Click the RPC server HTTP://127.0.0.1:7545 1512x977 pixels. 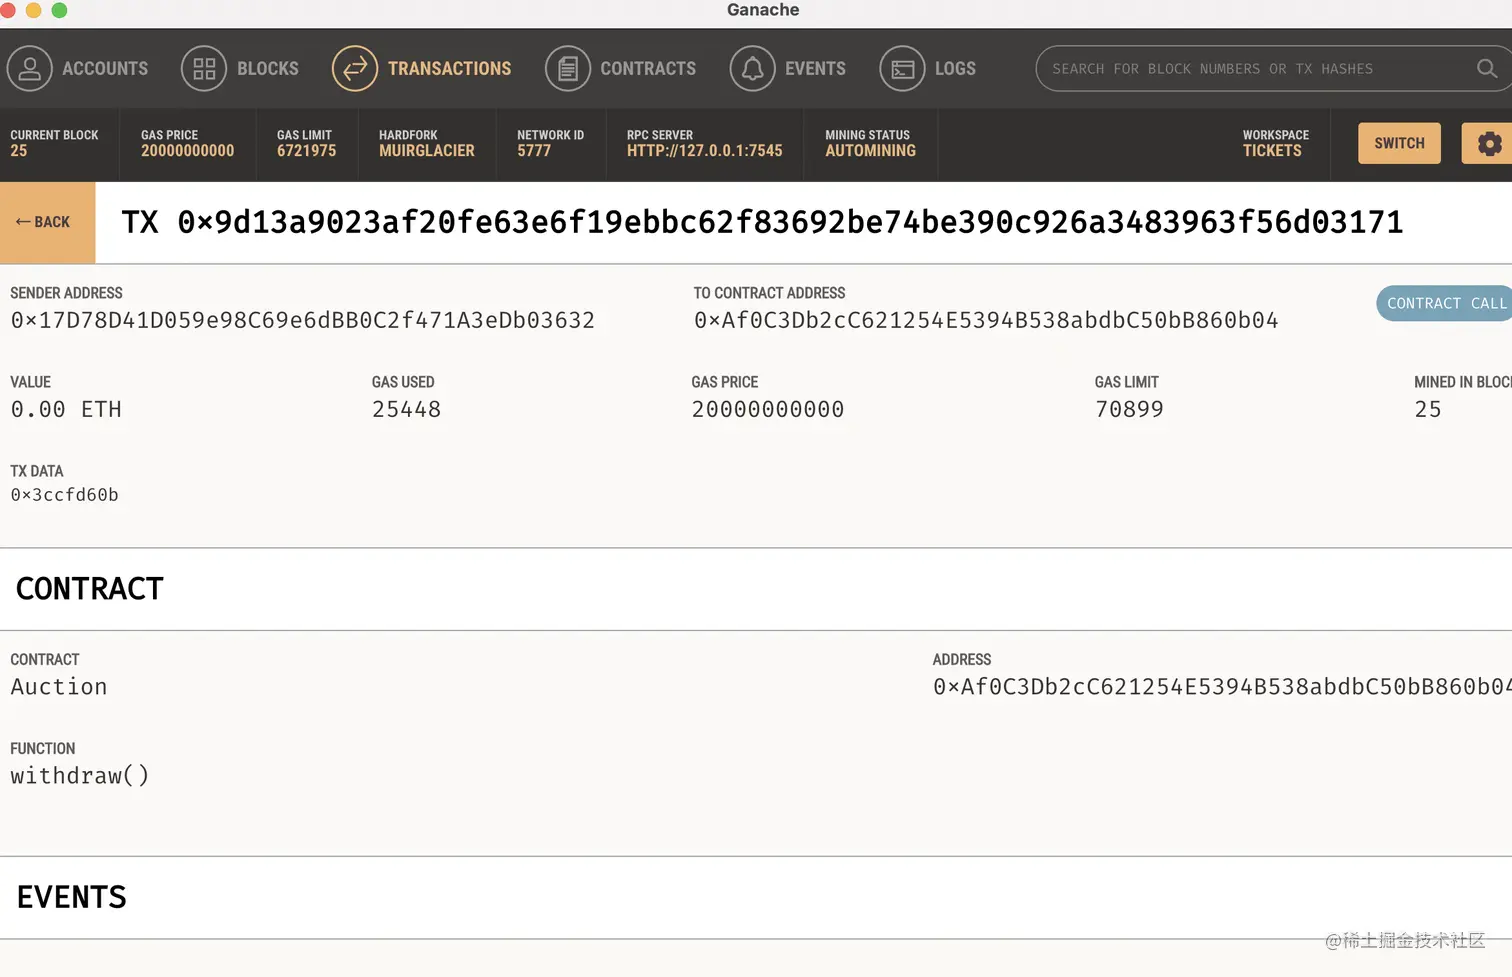pos(705,151)
